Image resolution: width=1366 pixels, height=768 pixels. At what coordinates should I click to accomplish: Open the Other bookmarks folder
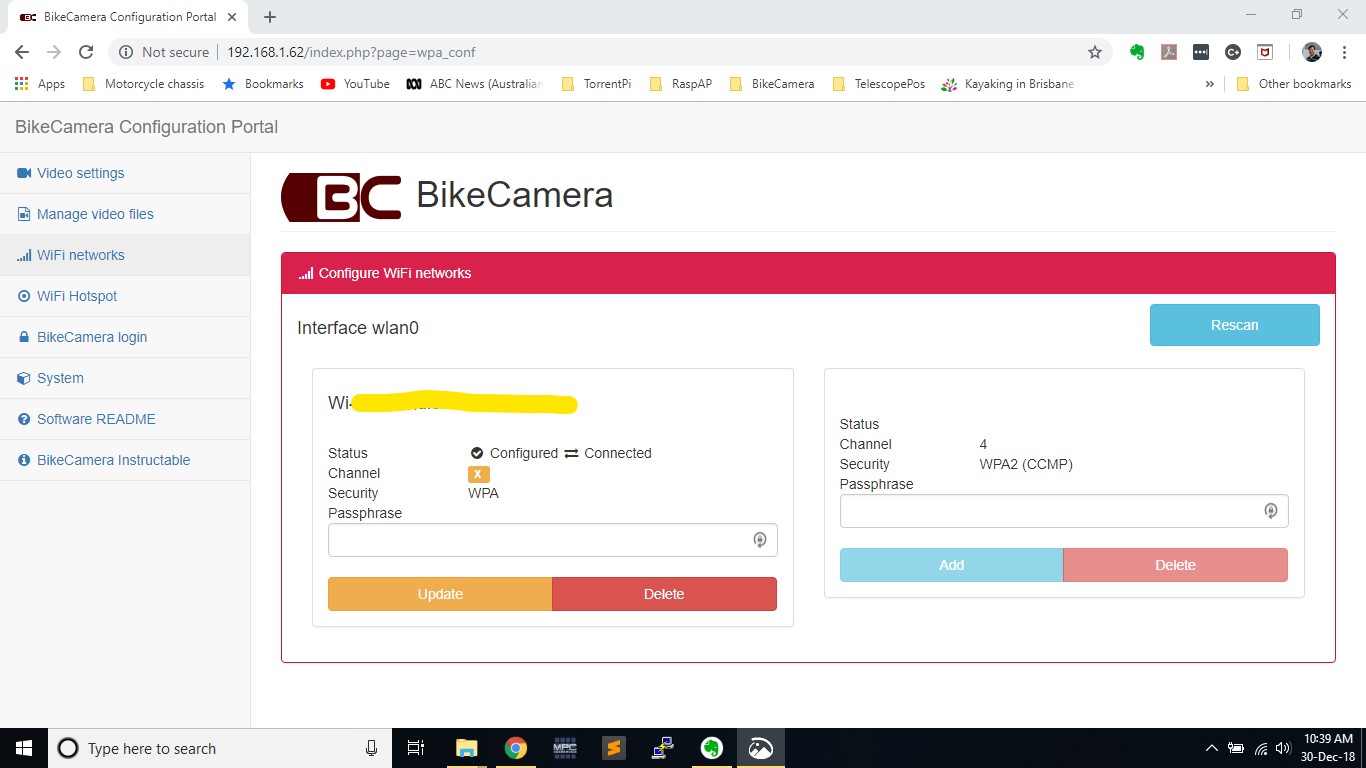[x=1294, y=84]
